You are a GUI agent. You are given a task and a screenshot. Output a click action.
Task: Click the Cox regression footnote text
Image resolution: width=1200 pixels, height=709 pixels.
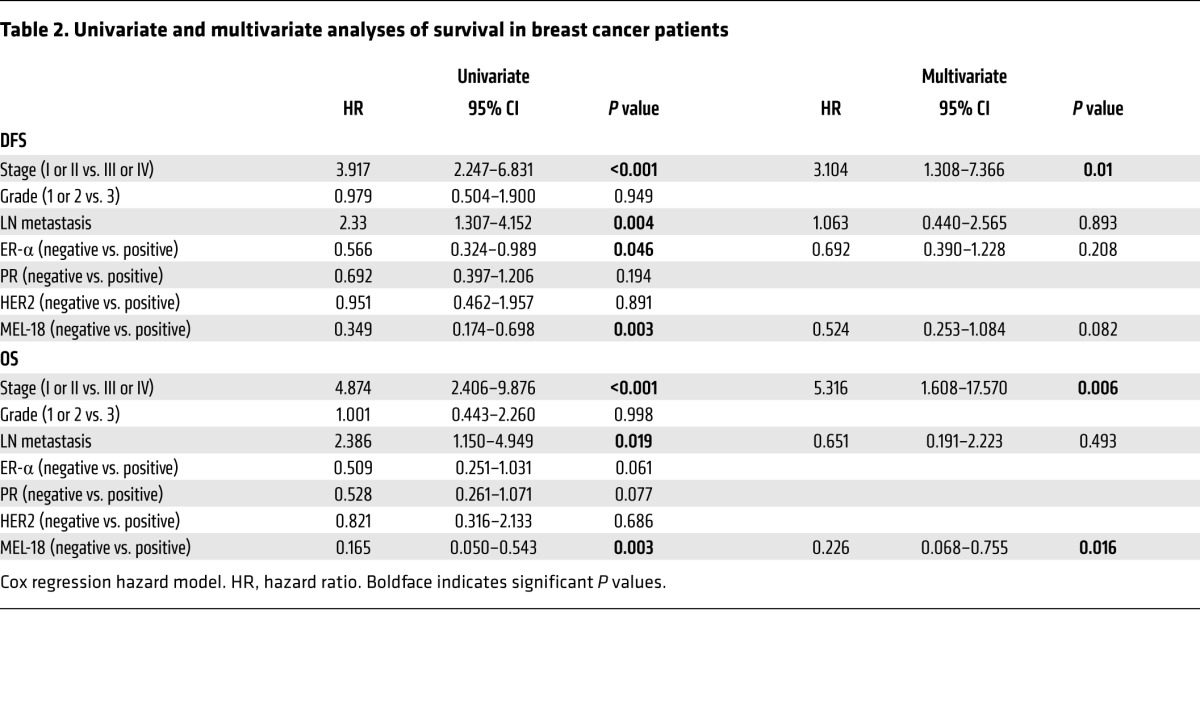tap(333, 580)
